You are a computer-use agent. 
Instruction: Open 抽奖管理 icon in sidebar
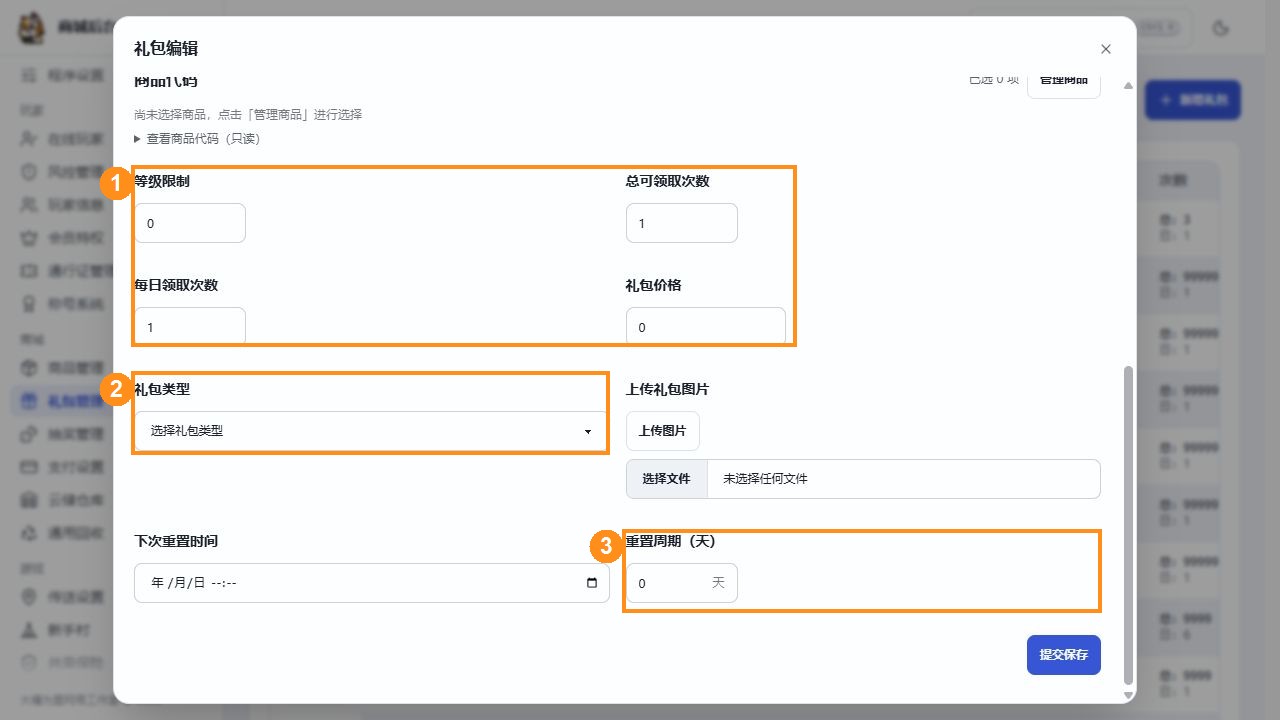(x=29, y=435)
